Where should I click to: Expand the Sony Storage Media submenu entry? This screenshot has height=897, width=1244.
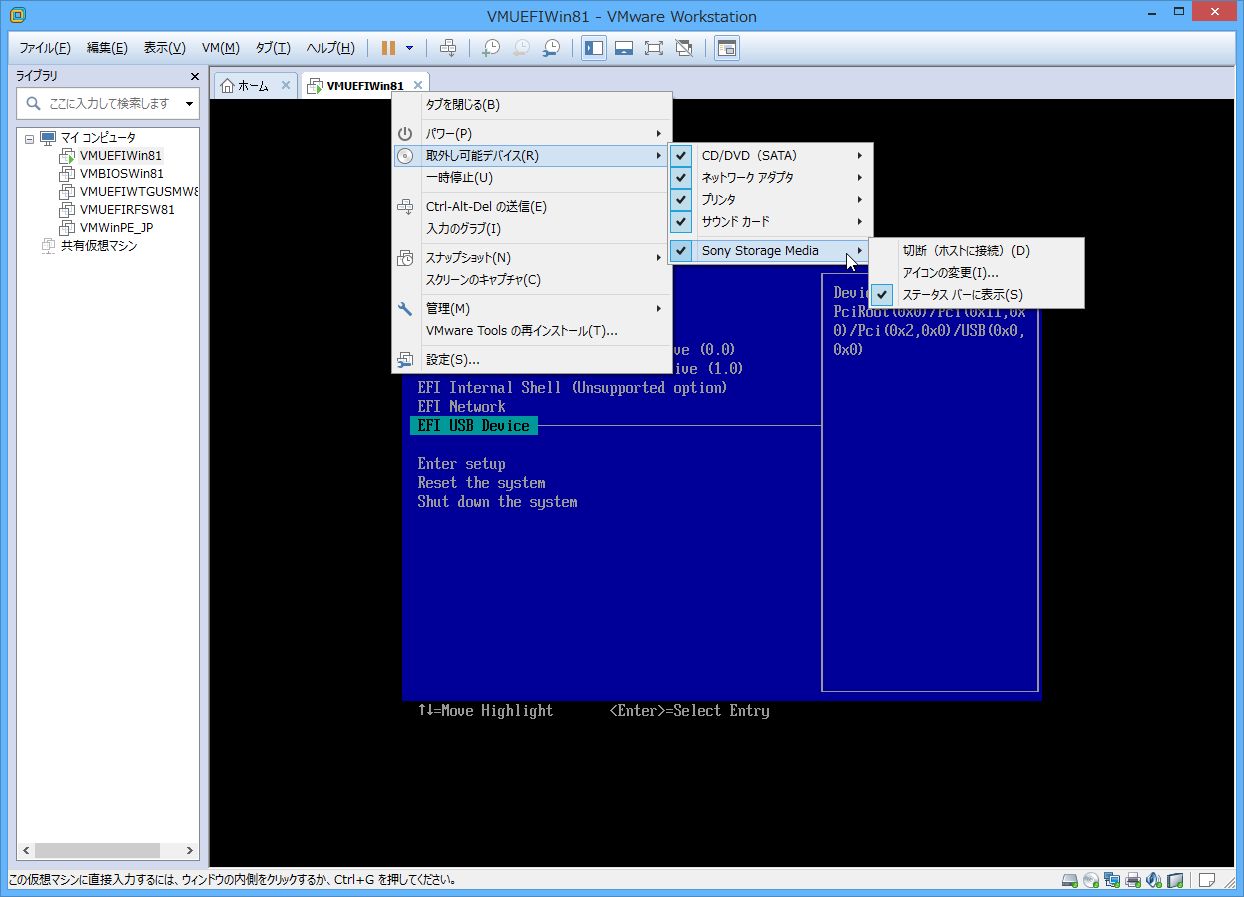771,251
